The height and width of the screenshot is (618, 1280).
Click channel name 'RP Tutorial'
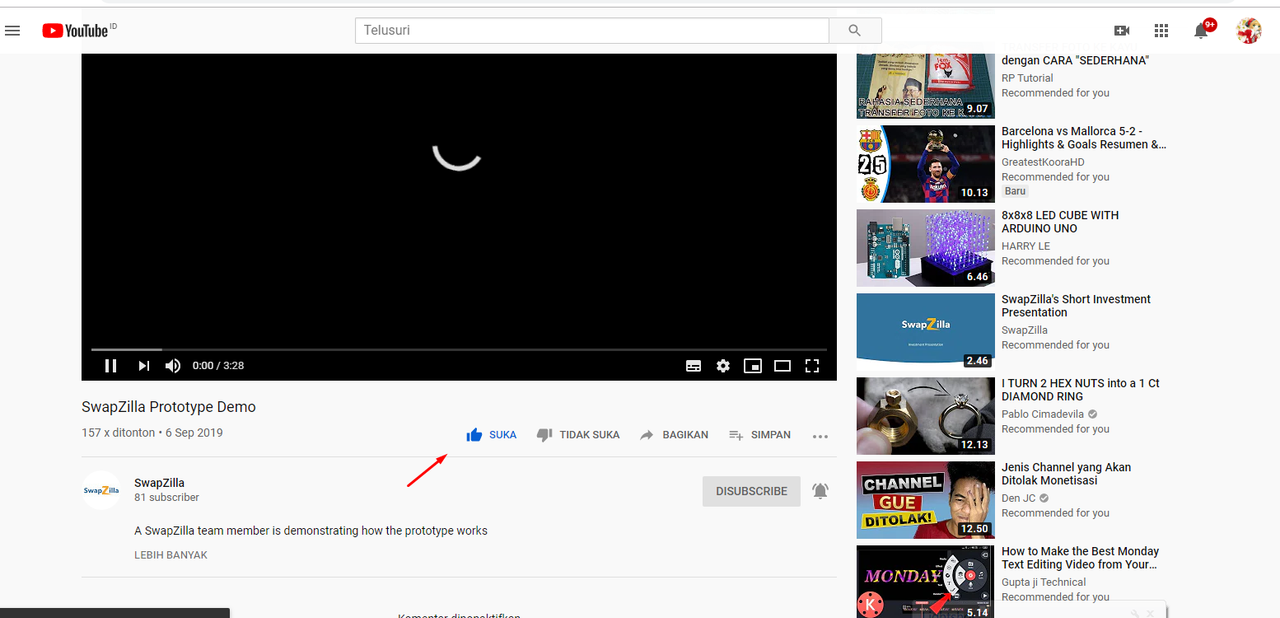tap(1027, 78)
